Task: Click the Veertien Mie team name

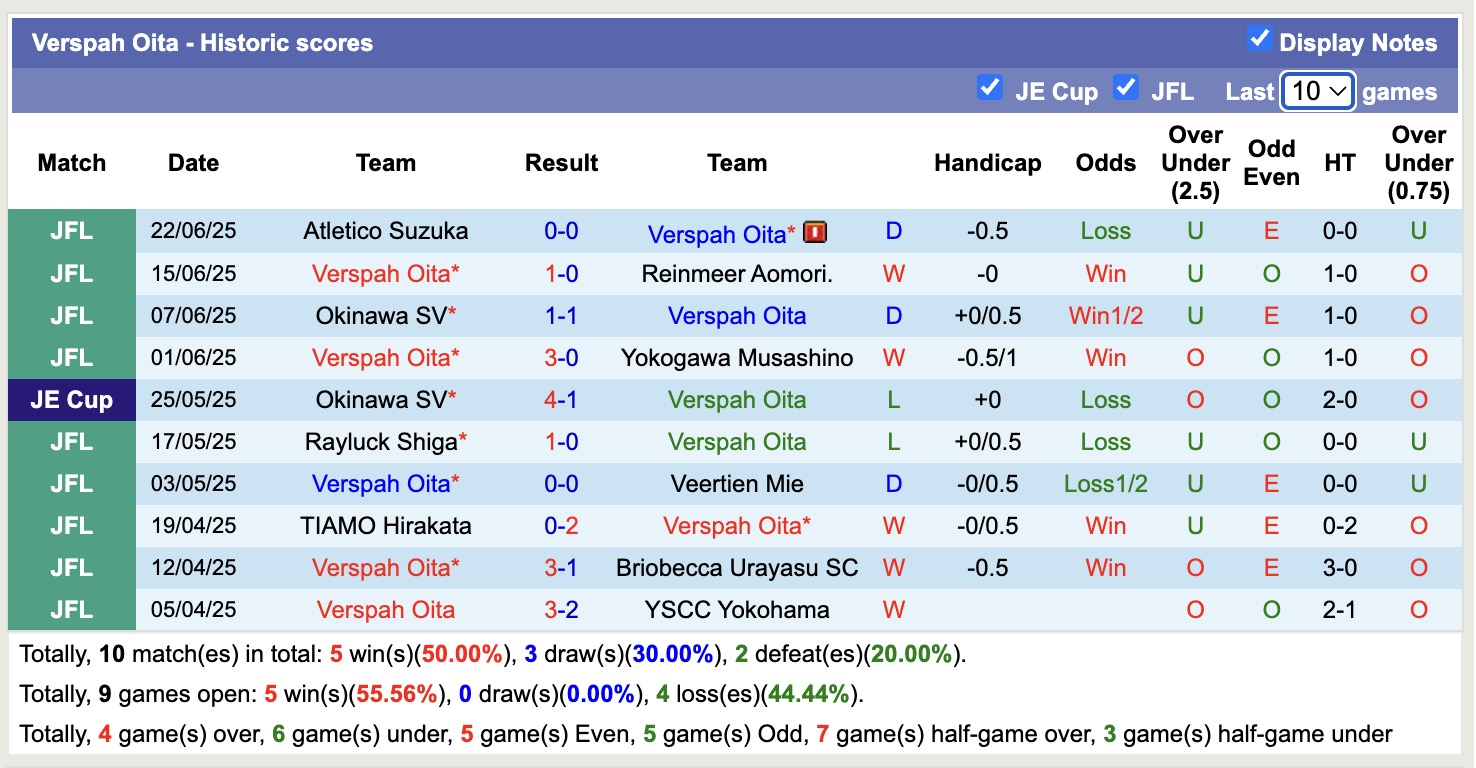Action: click(x=737, y=483)
